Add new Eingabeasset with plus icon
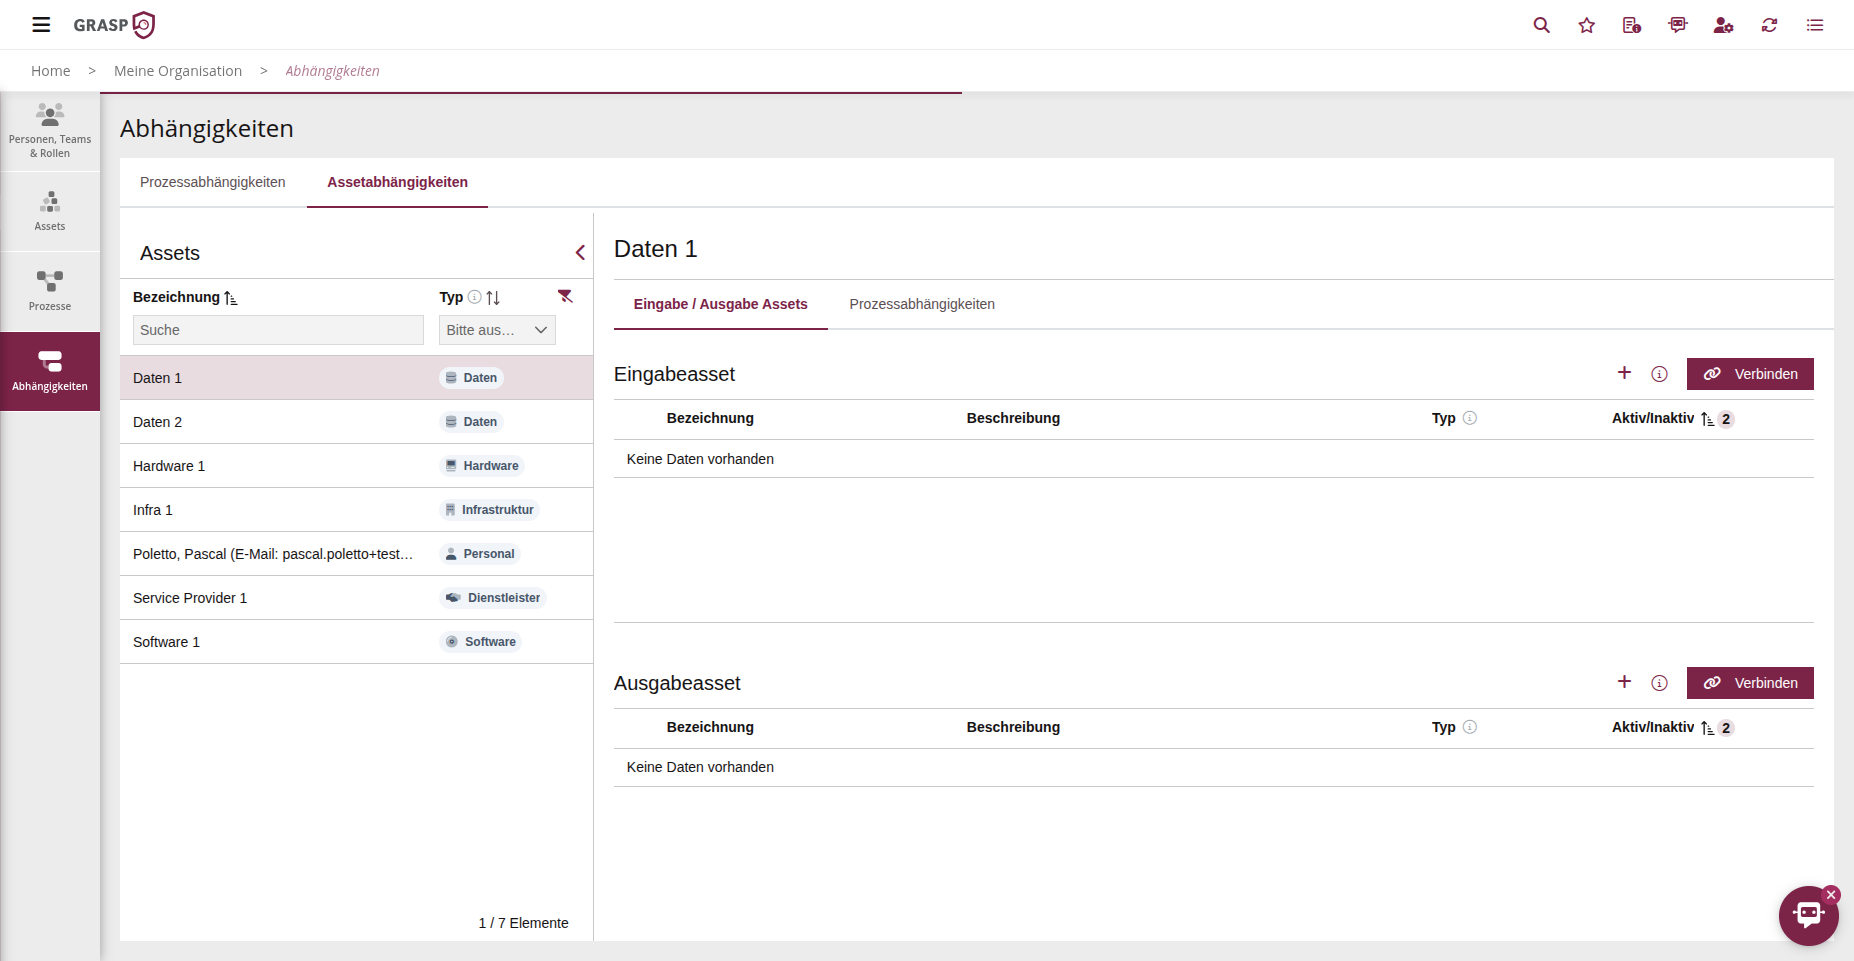Viewport: 1854px width, 961px height. coord(1624,373)
